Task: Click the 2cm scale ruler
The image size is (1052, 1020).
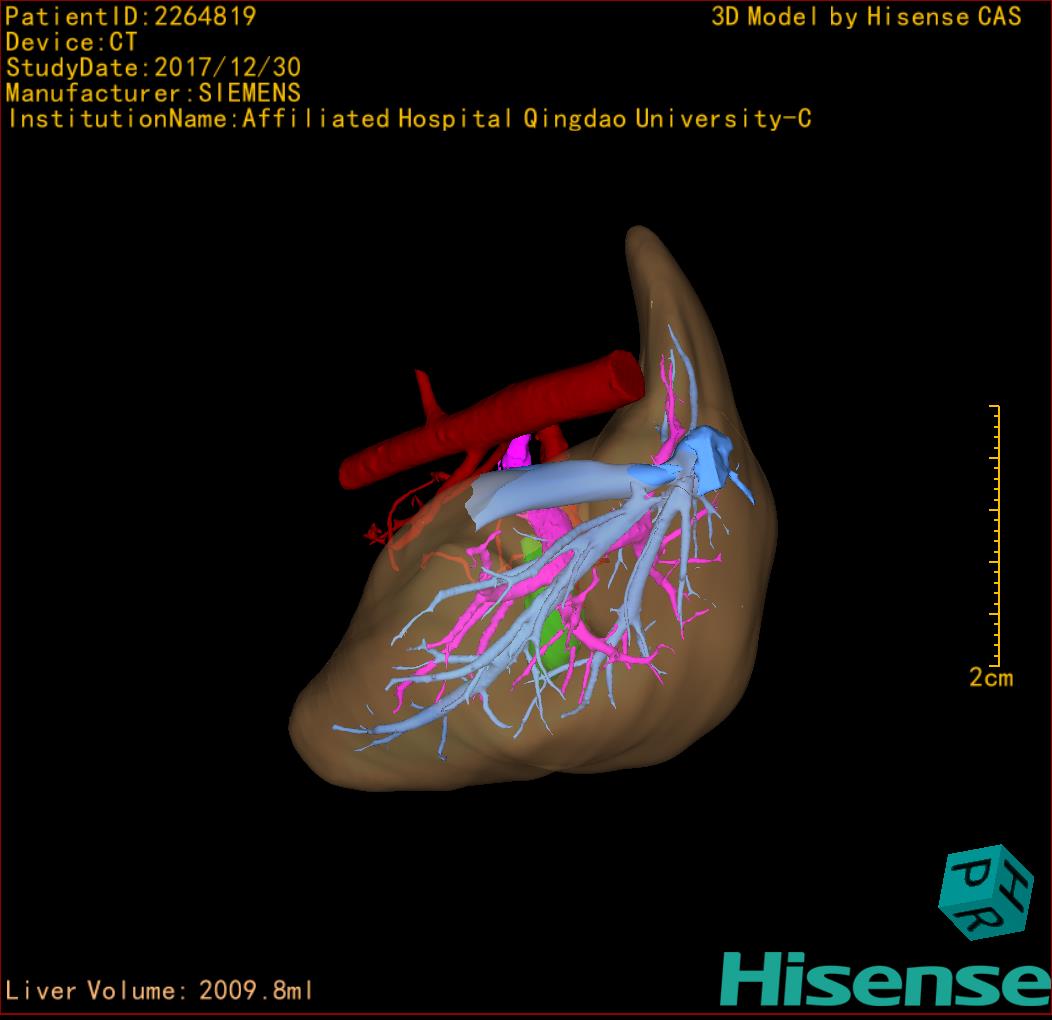Action: pos(995,536)
